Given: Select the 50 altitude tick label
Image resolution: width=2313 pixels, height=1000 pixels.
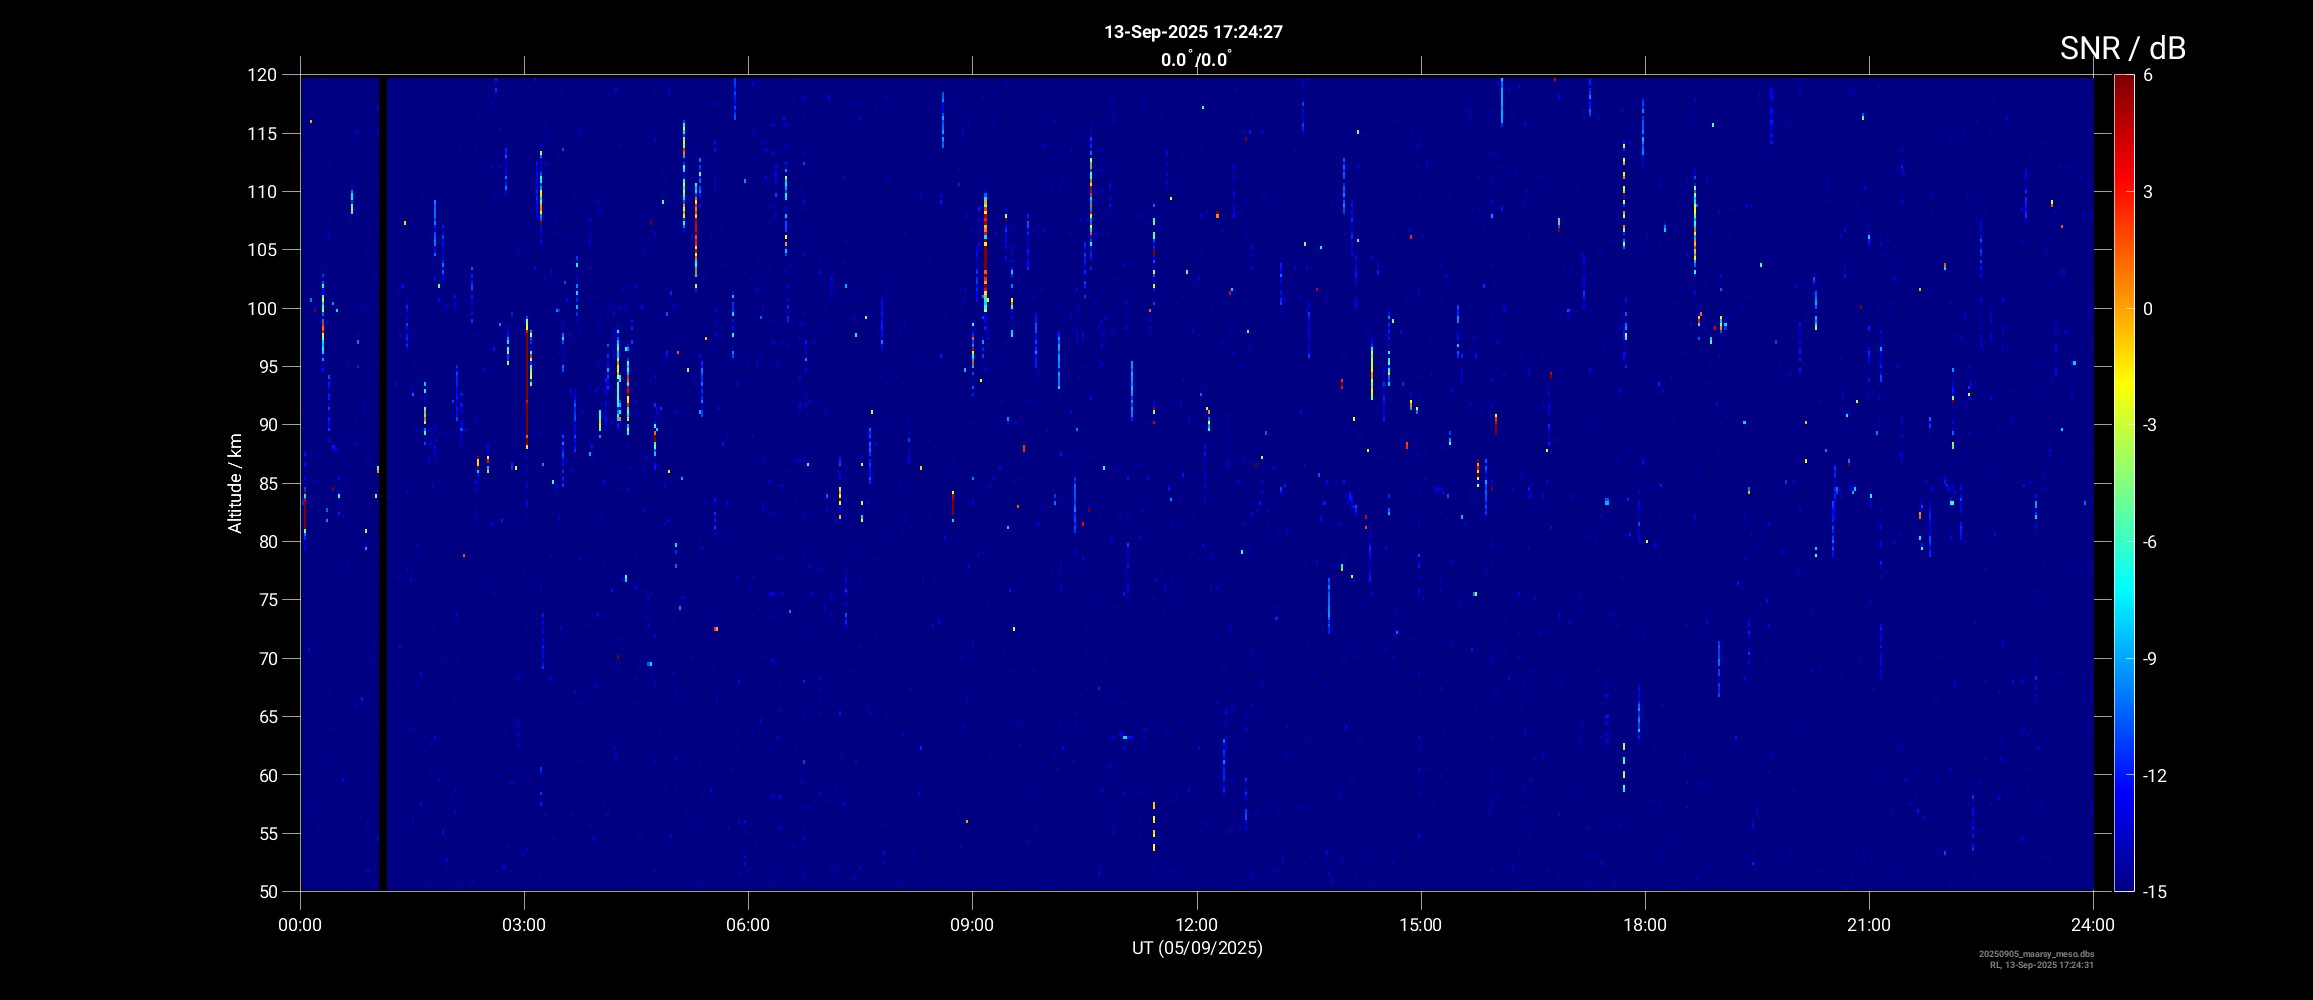Looking at the screenshot, I should 266,892.
